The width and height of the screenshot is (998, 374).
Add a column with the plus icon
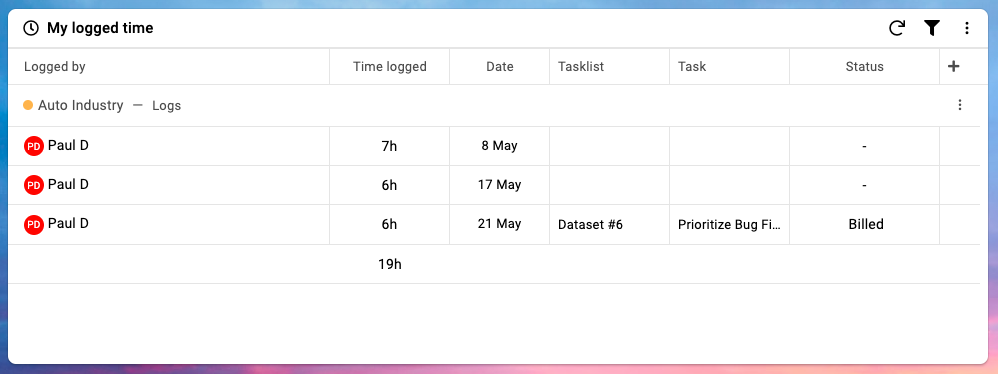(953, 66)
